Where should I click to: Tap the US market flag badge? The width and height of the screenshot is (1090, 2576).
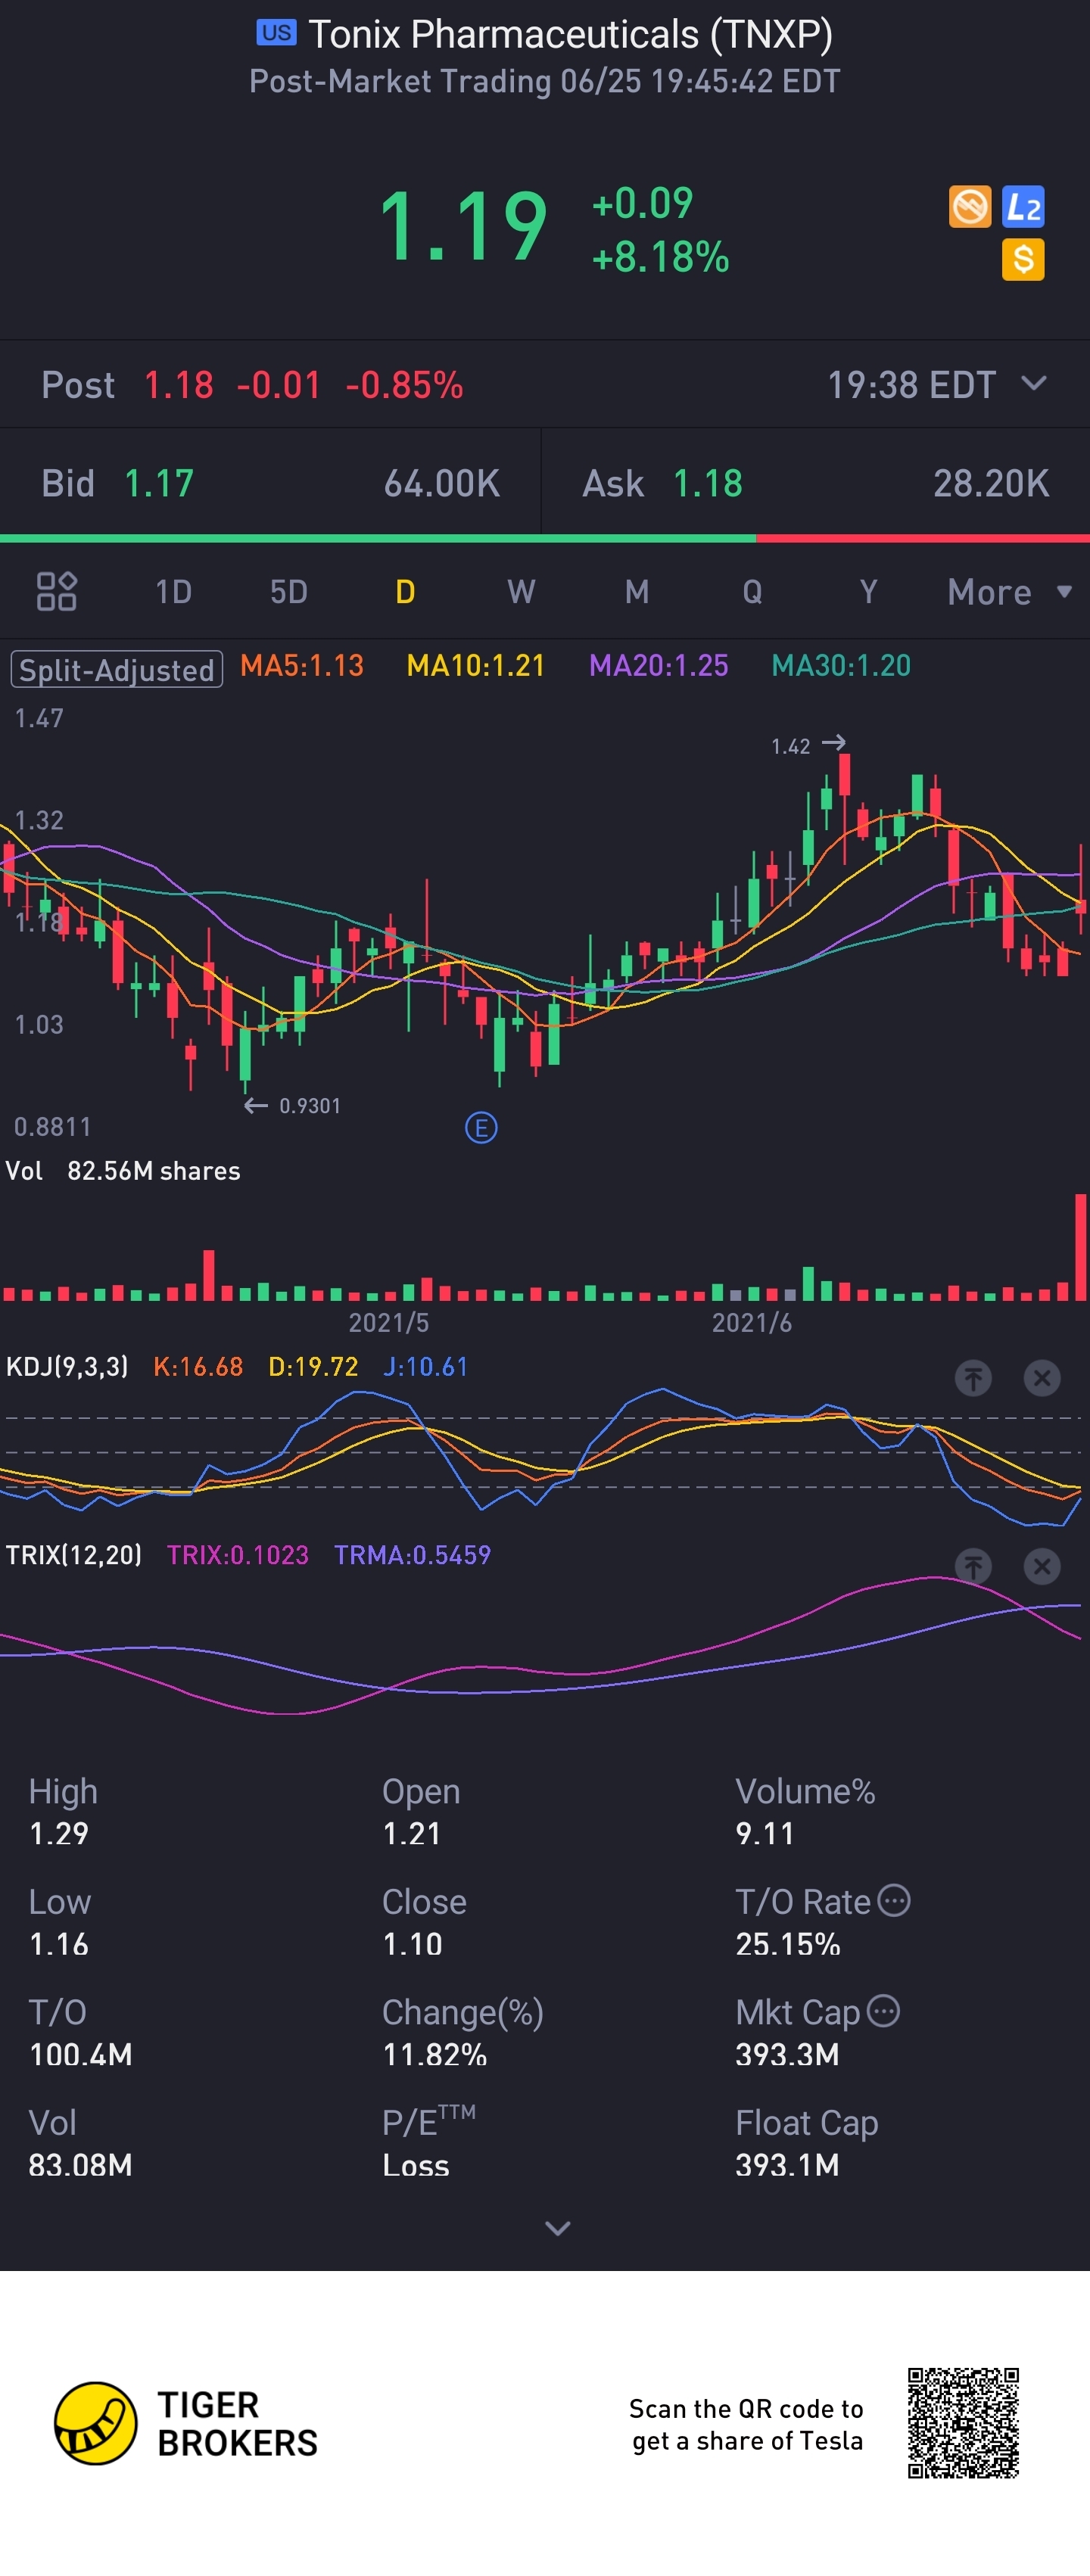click(x=276, y=33)
